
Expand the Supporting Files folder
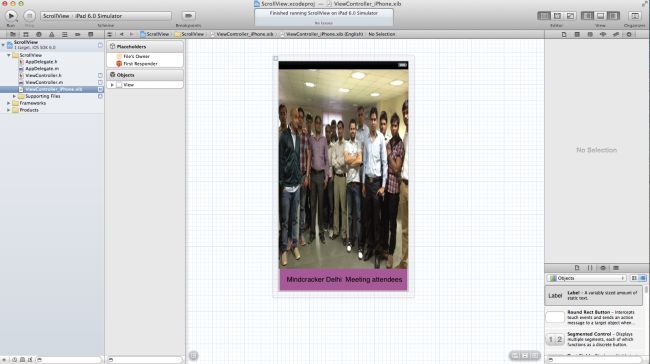tap(14, 96)
